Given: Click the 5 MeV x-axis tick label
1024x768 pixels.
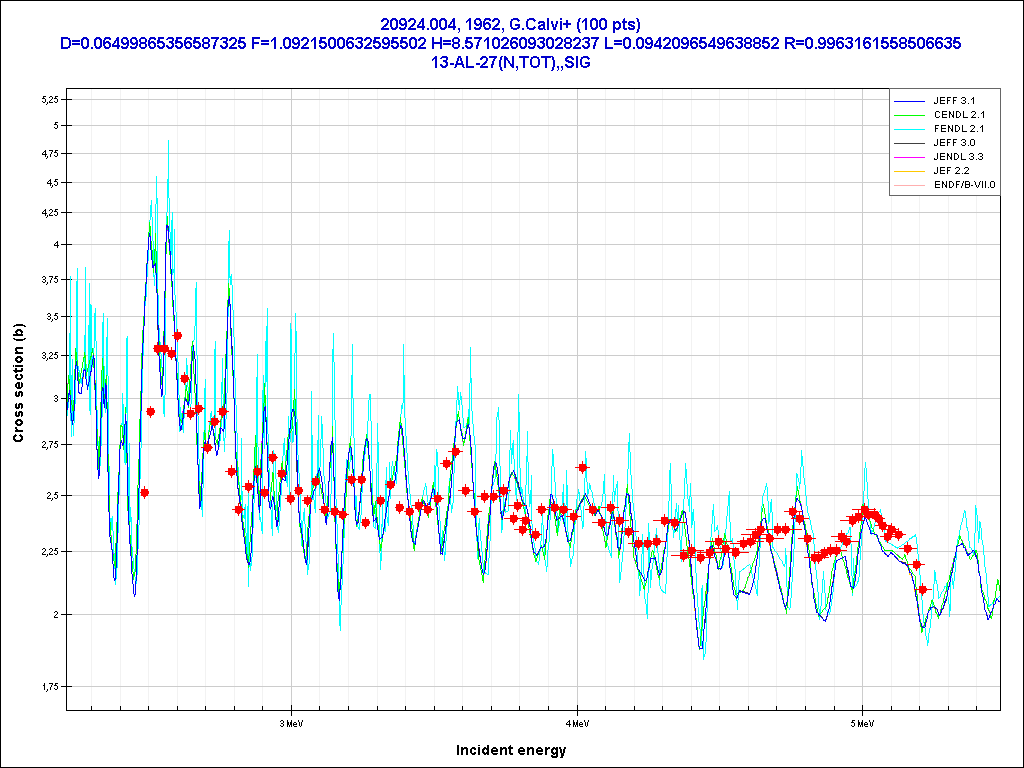Looking at the screenshot, I should coord(861,721).
